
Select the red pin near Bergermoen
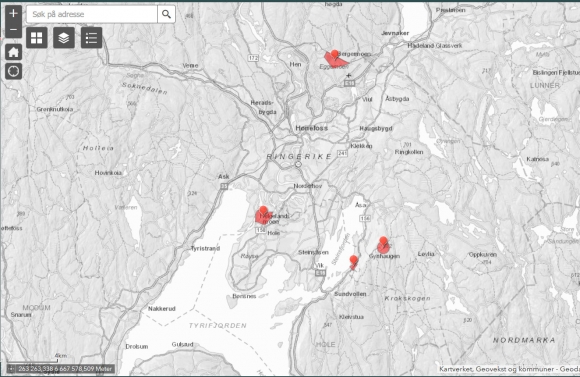point(335,55)
